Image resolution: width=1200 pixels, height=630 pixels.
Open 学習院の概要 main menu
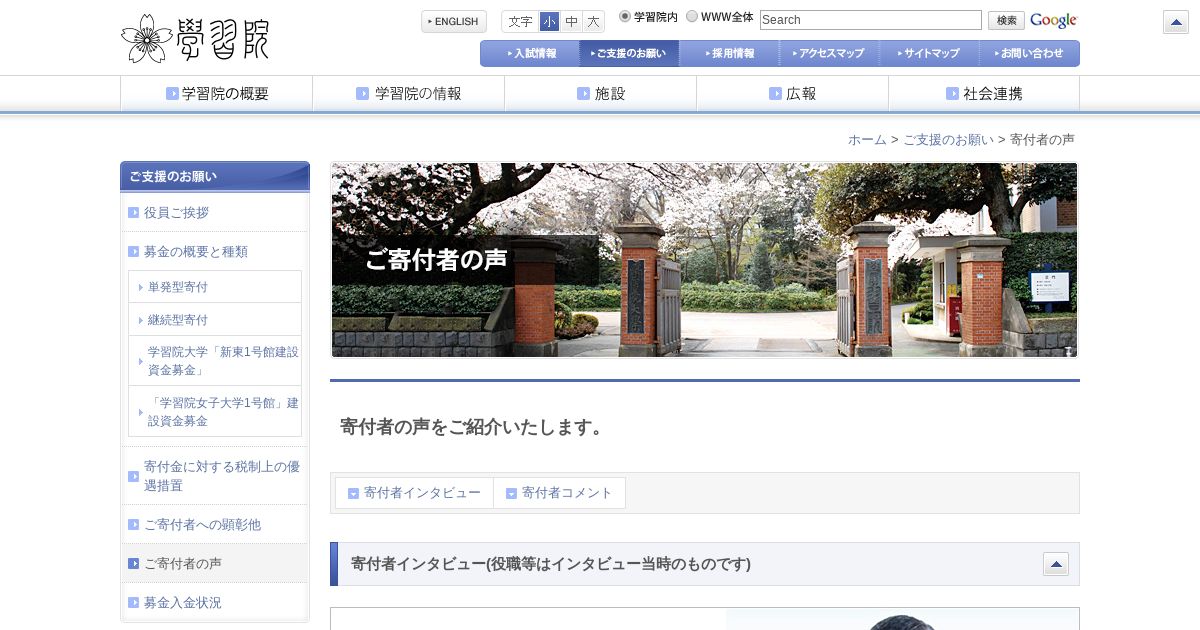pyautogui.click(x=216, y=94)
